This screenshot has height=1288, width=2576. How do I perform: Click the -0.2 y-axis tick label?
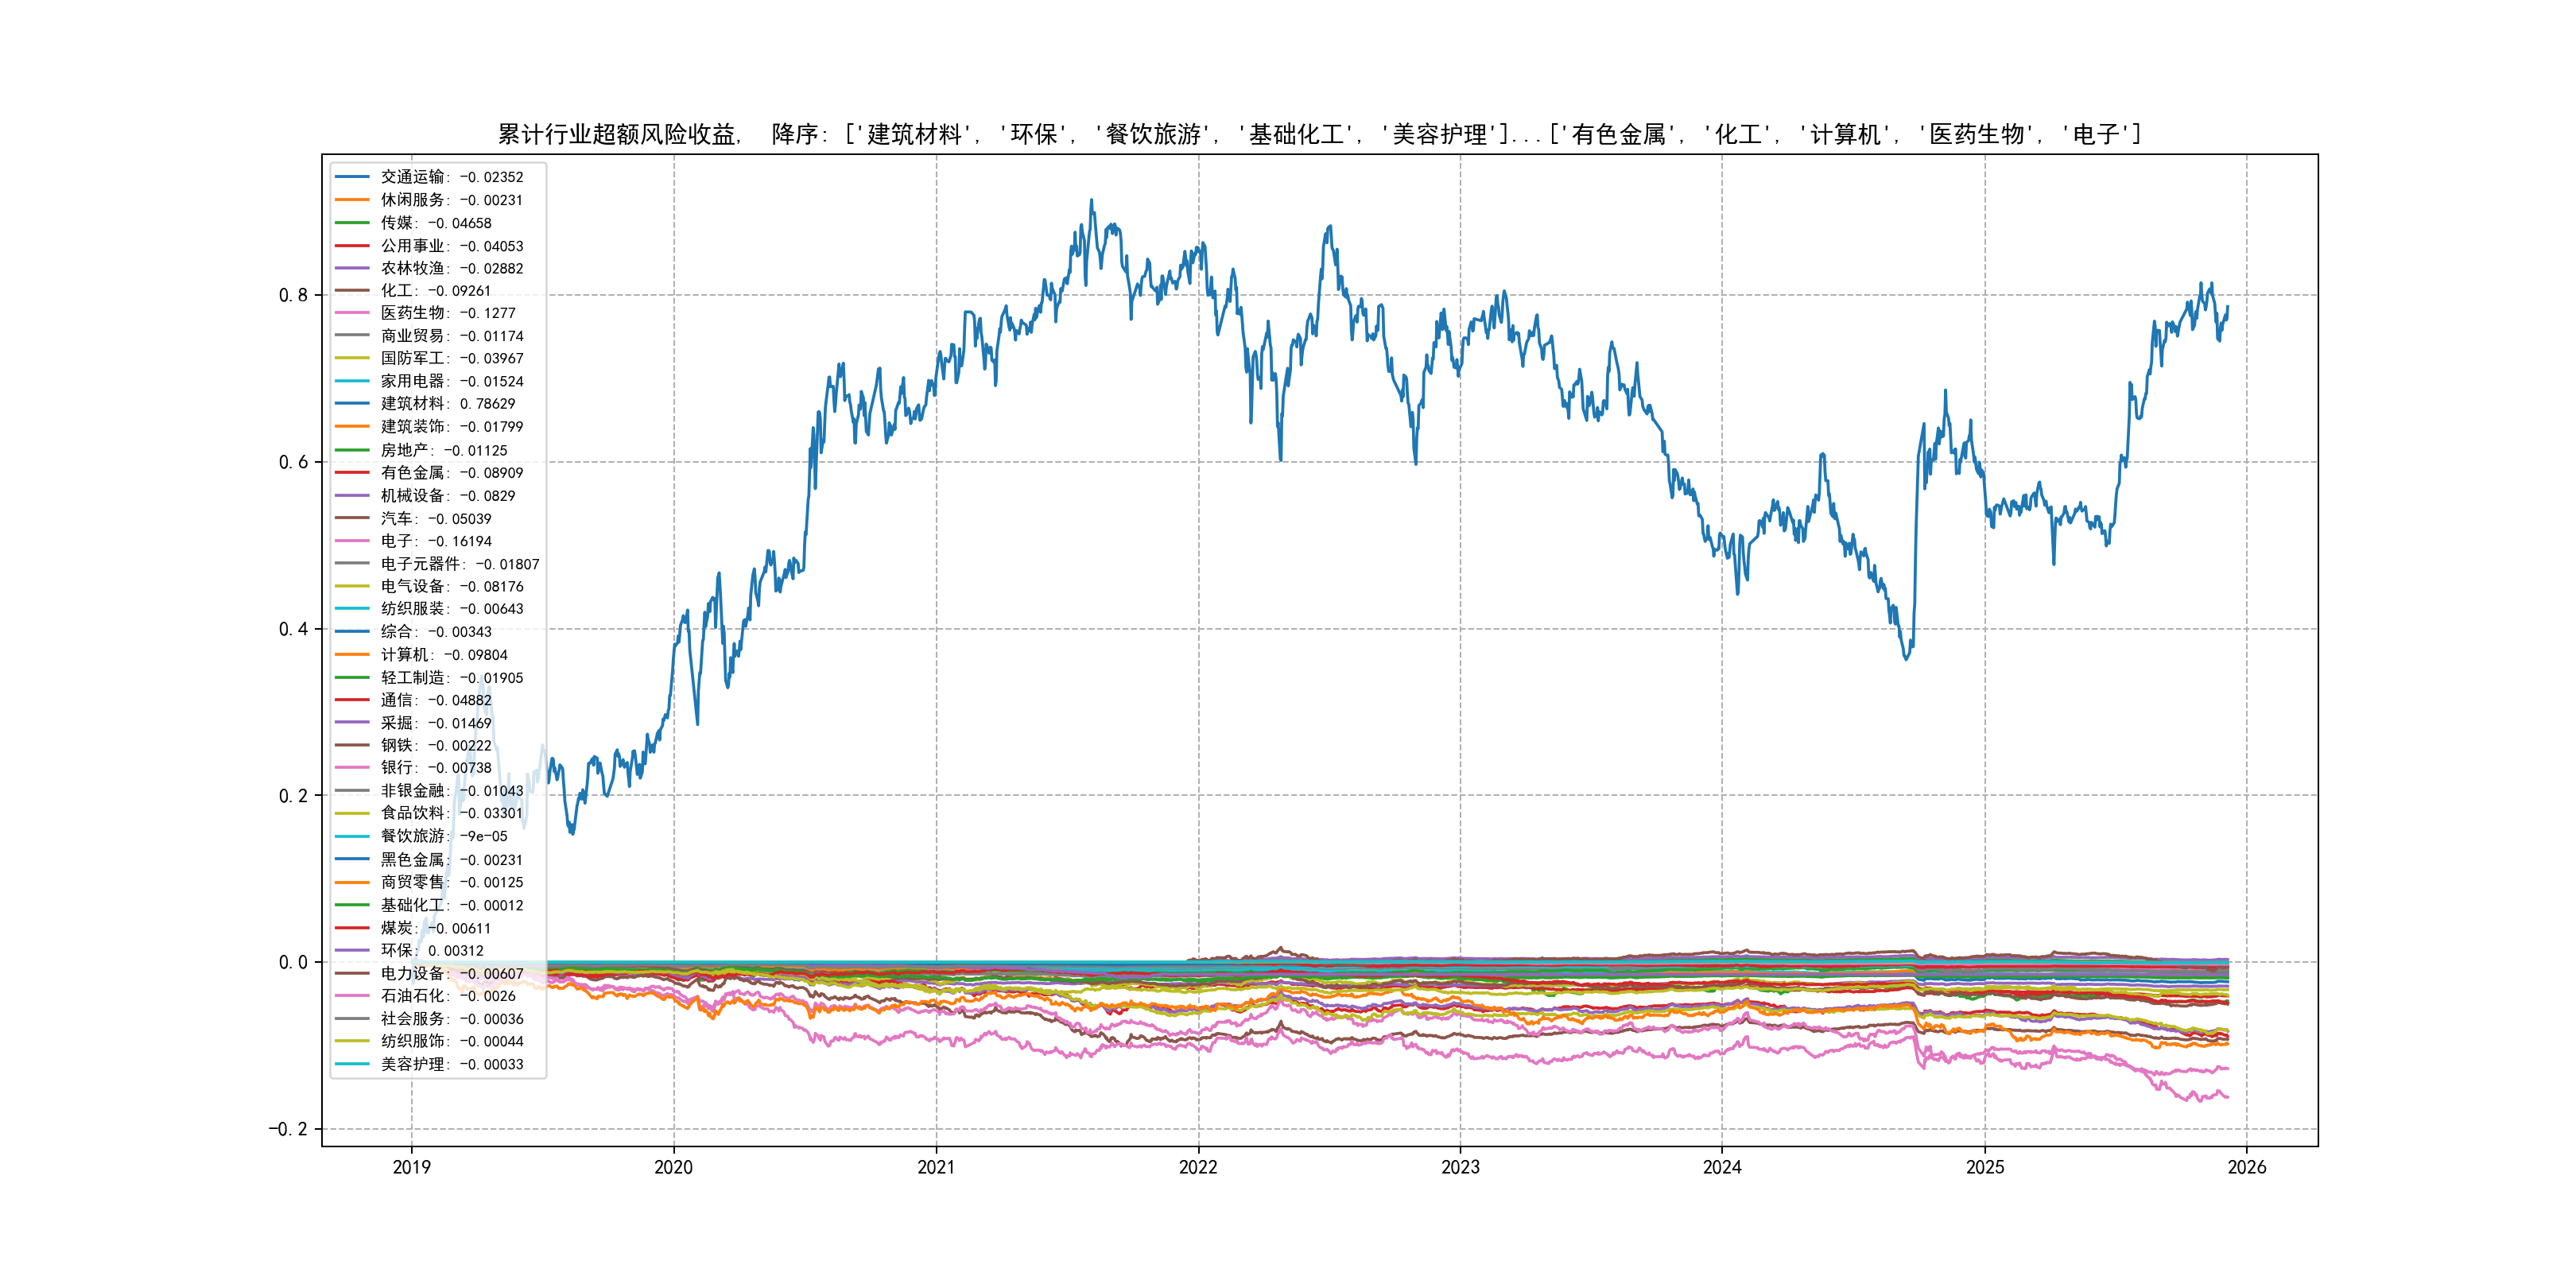288,1129
